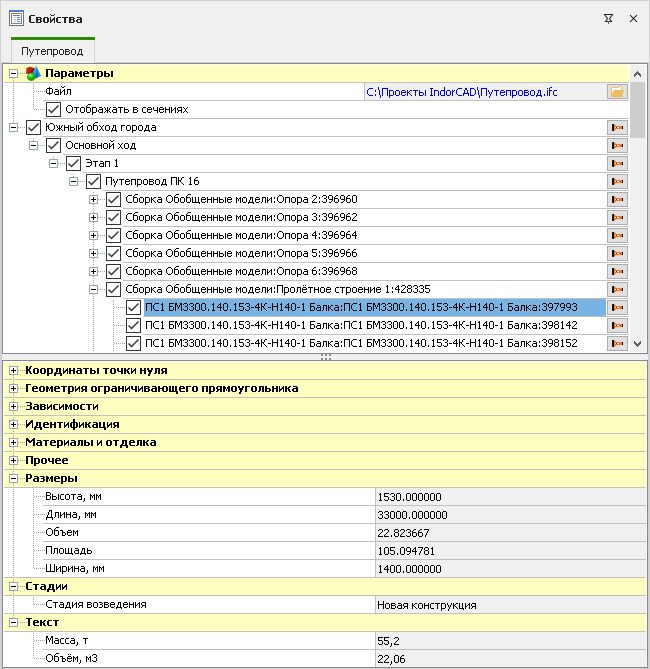The image size is (650, 669).
Task: Collapse Основной ход tree node
Action: pos(33,145)
